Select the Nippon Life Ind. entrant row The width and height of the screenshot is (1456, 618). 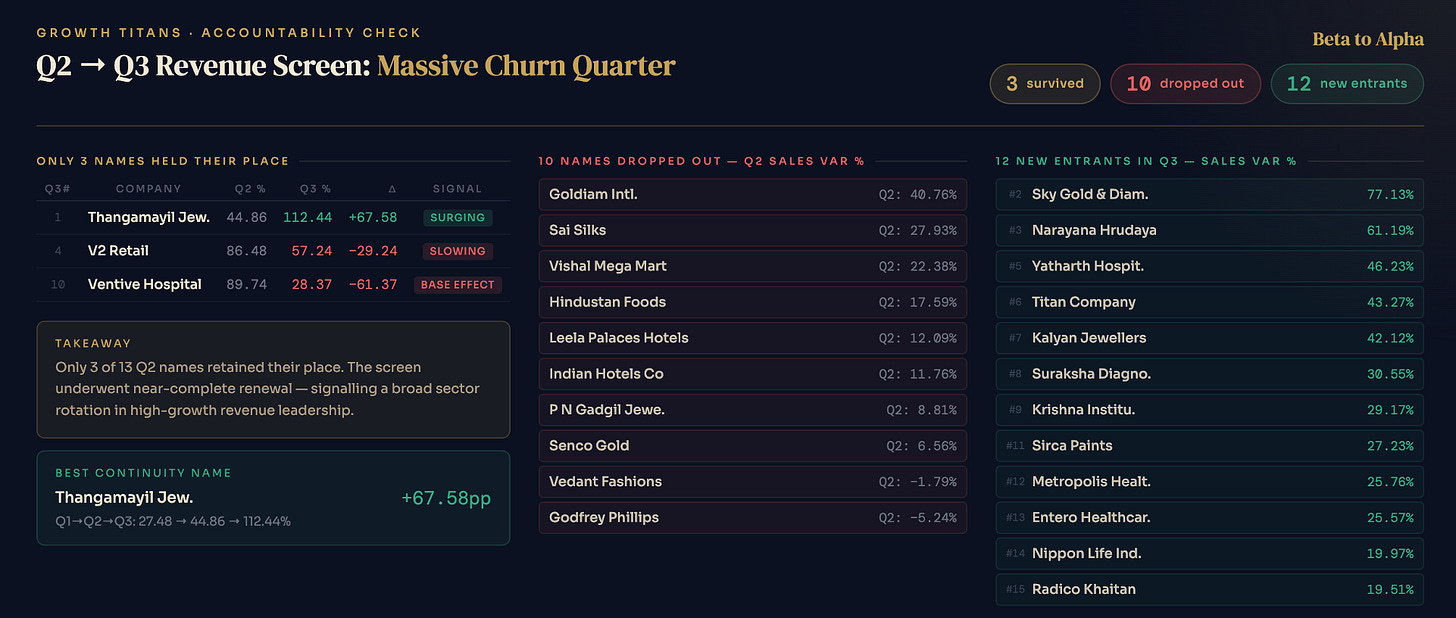(x=1210, y=554)
